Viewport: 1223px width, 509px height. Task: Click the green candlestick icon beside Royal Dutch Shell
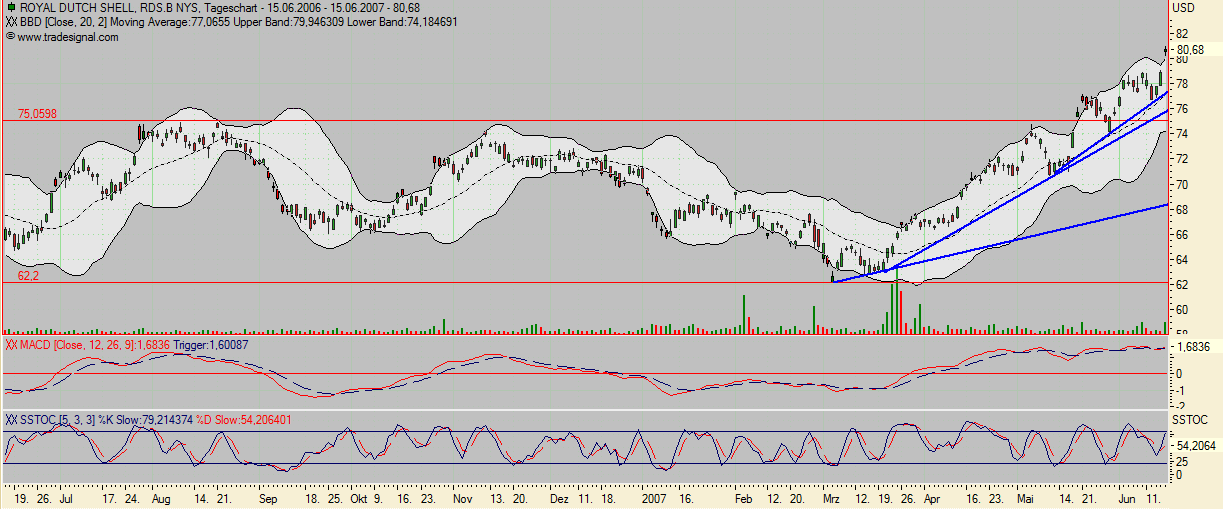11,8
